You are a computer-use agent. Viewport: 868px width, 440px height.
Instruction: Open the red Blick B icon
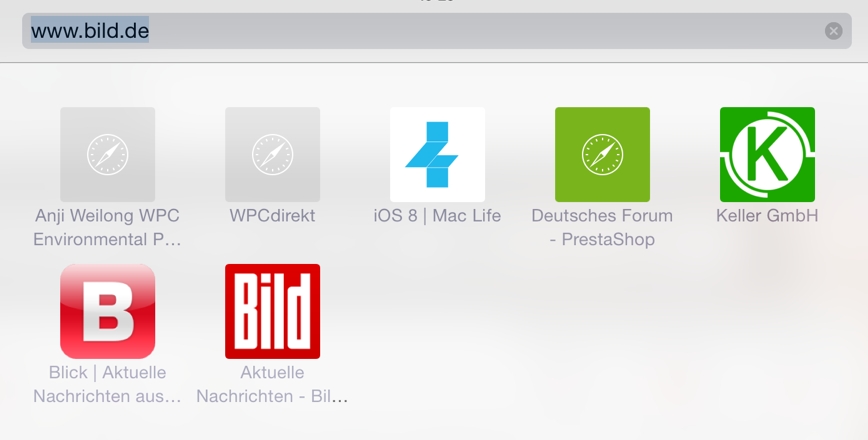[x=107, y=311]
